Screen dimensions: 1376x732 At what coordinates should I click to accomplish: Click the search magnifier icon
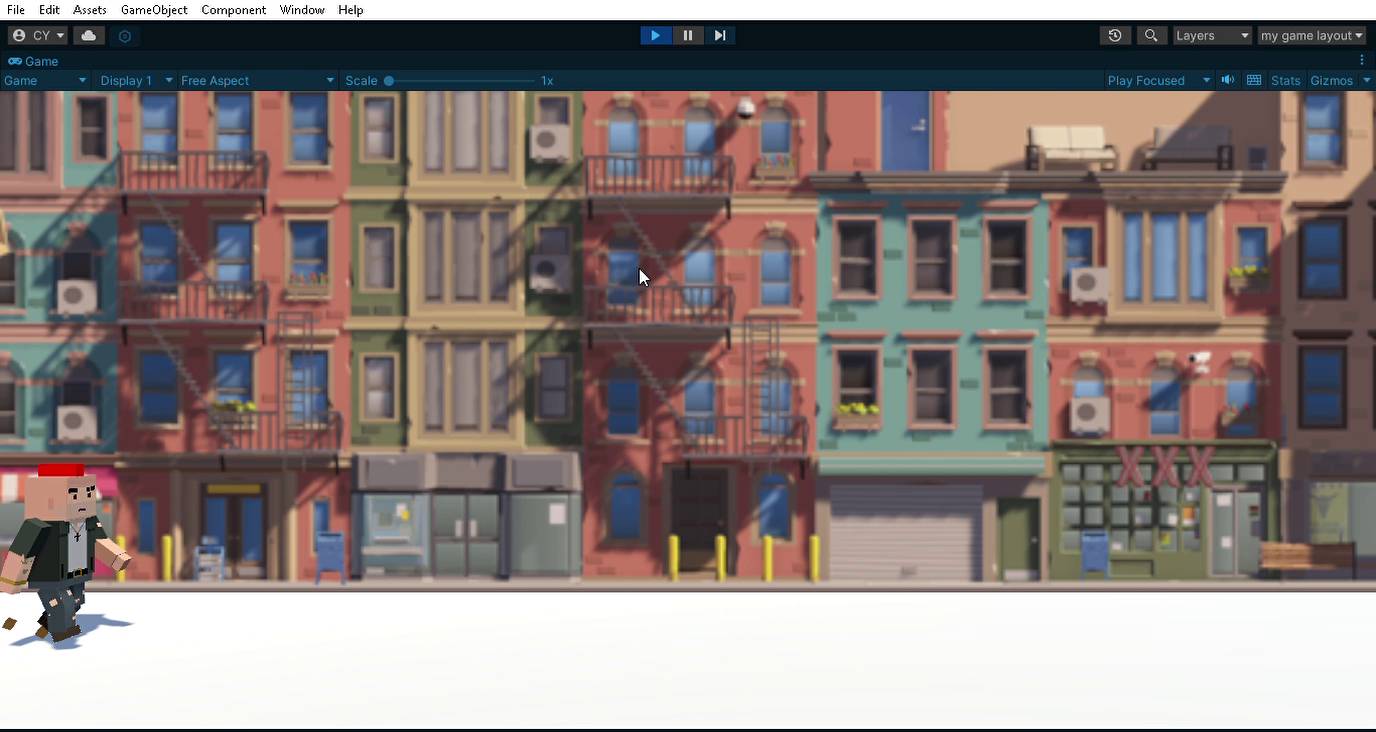point(1151,36)
